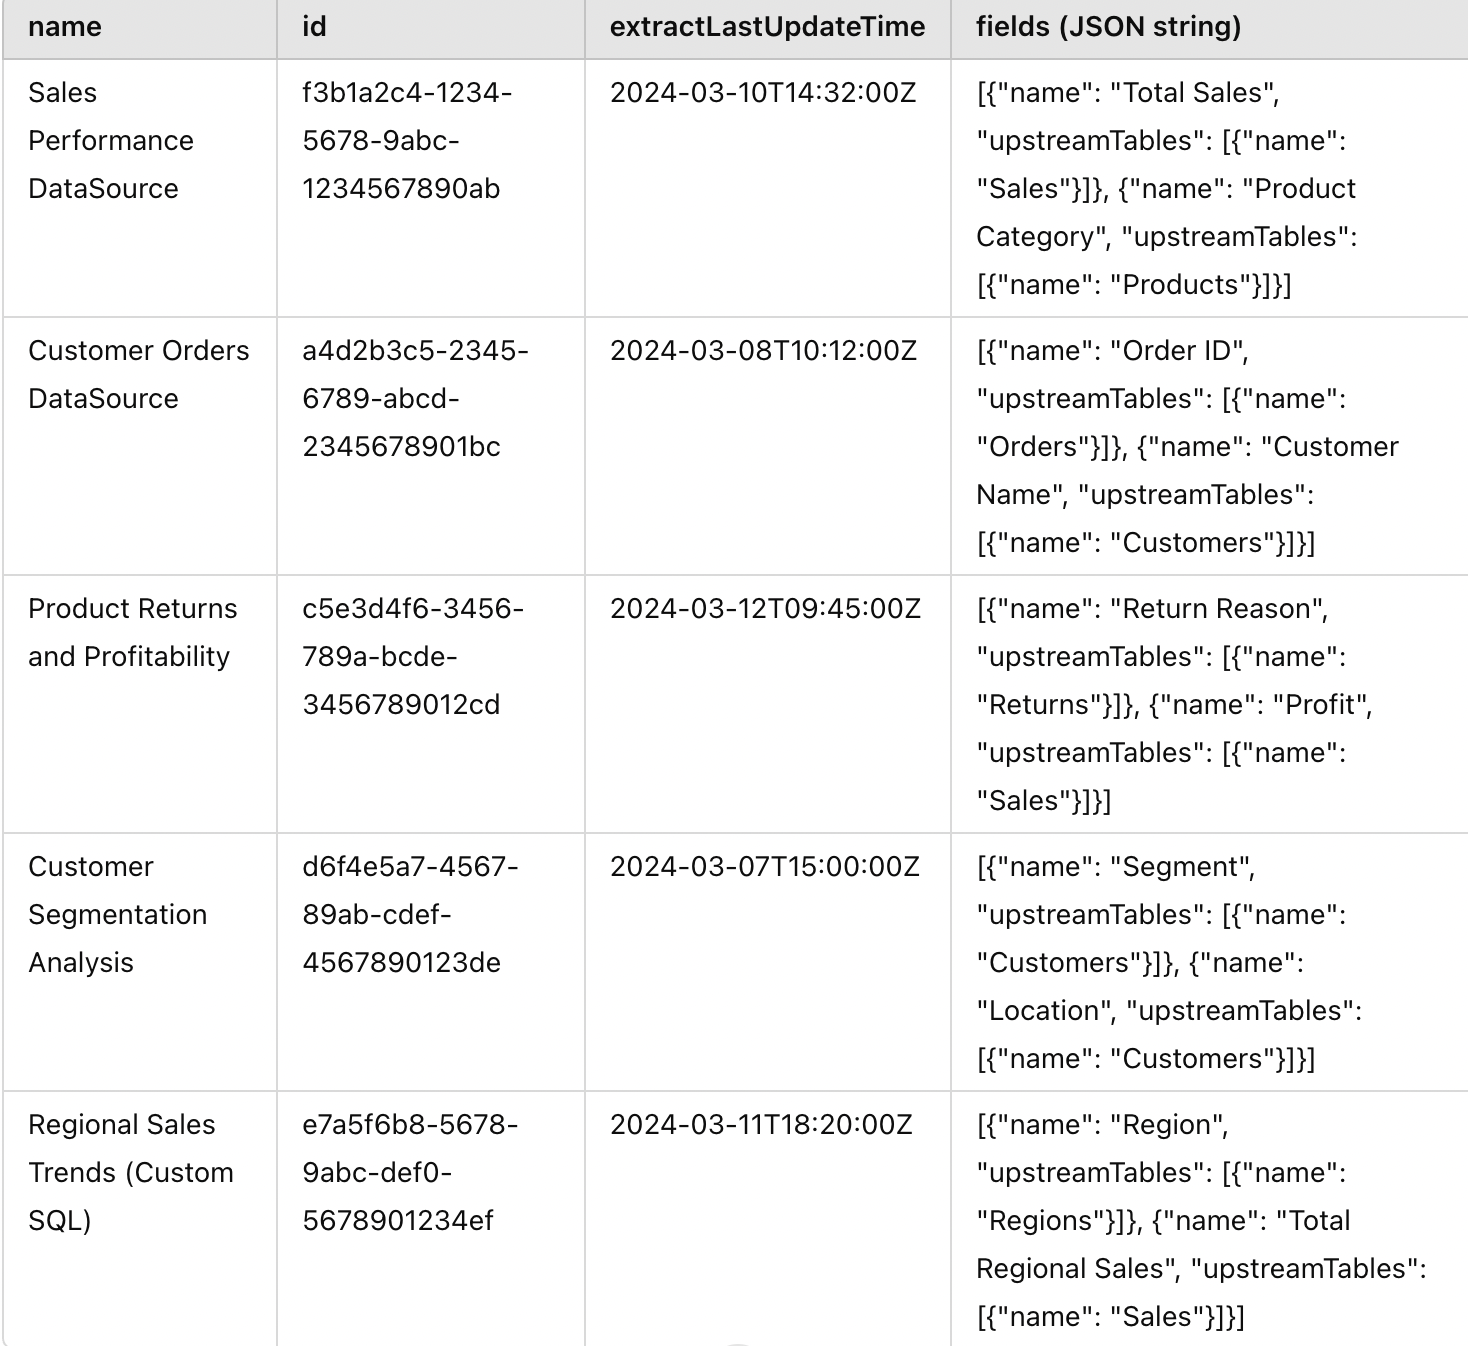Select the id starting with a4d2b3c5
The height and width of the screenshot is (1346, 1468).
click(415, 399)
